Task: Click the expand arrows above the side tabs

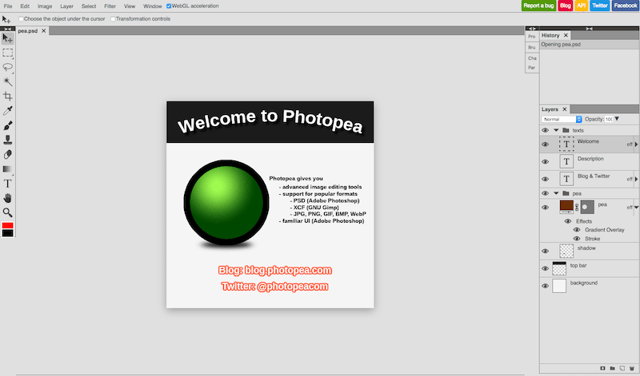Action: [532, 29]
